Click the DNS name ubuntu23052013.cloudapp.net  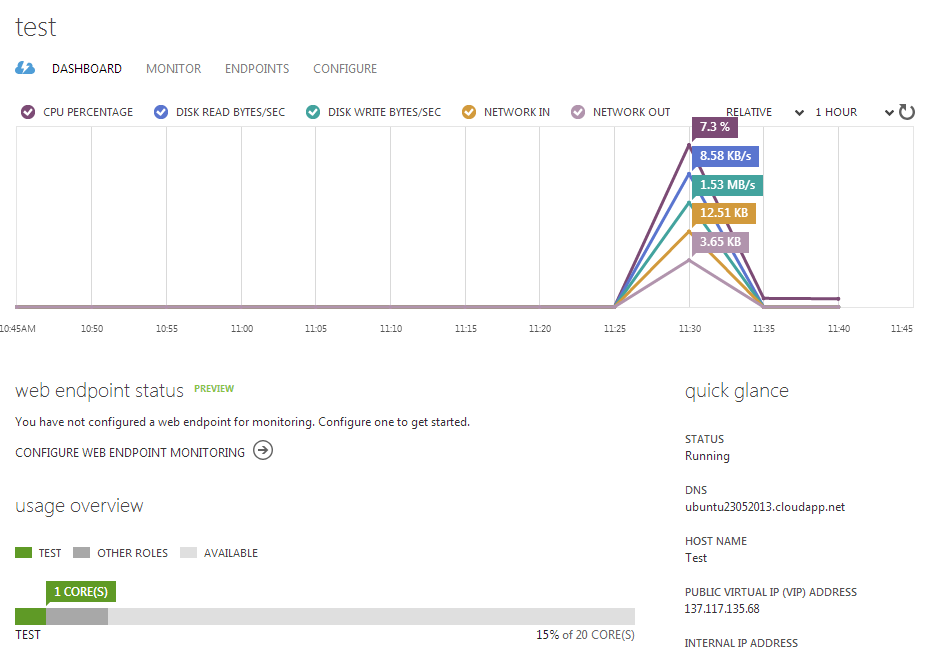[x=764, y=507]
